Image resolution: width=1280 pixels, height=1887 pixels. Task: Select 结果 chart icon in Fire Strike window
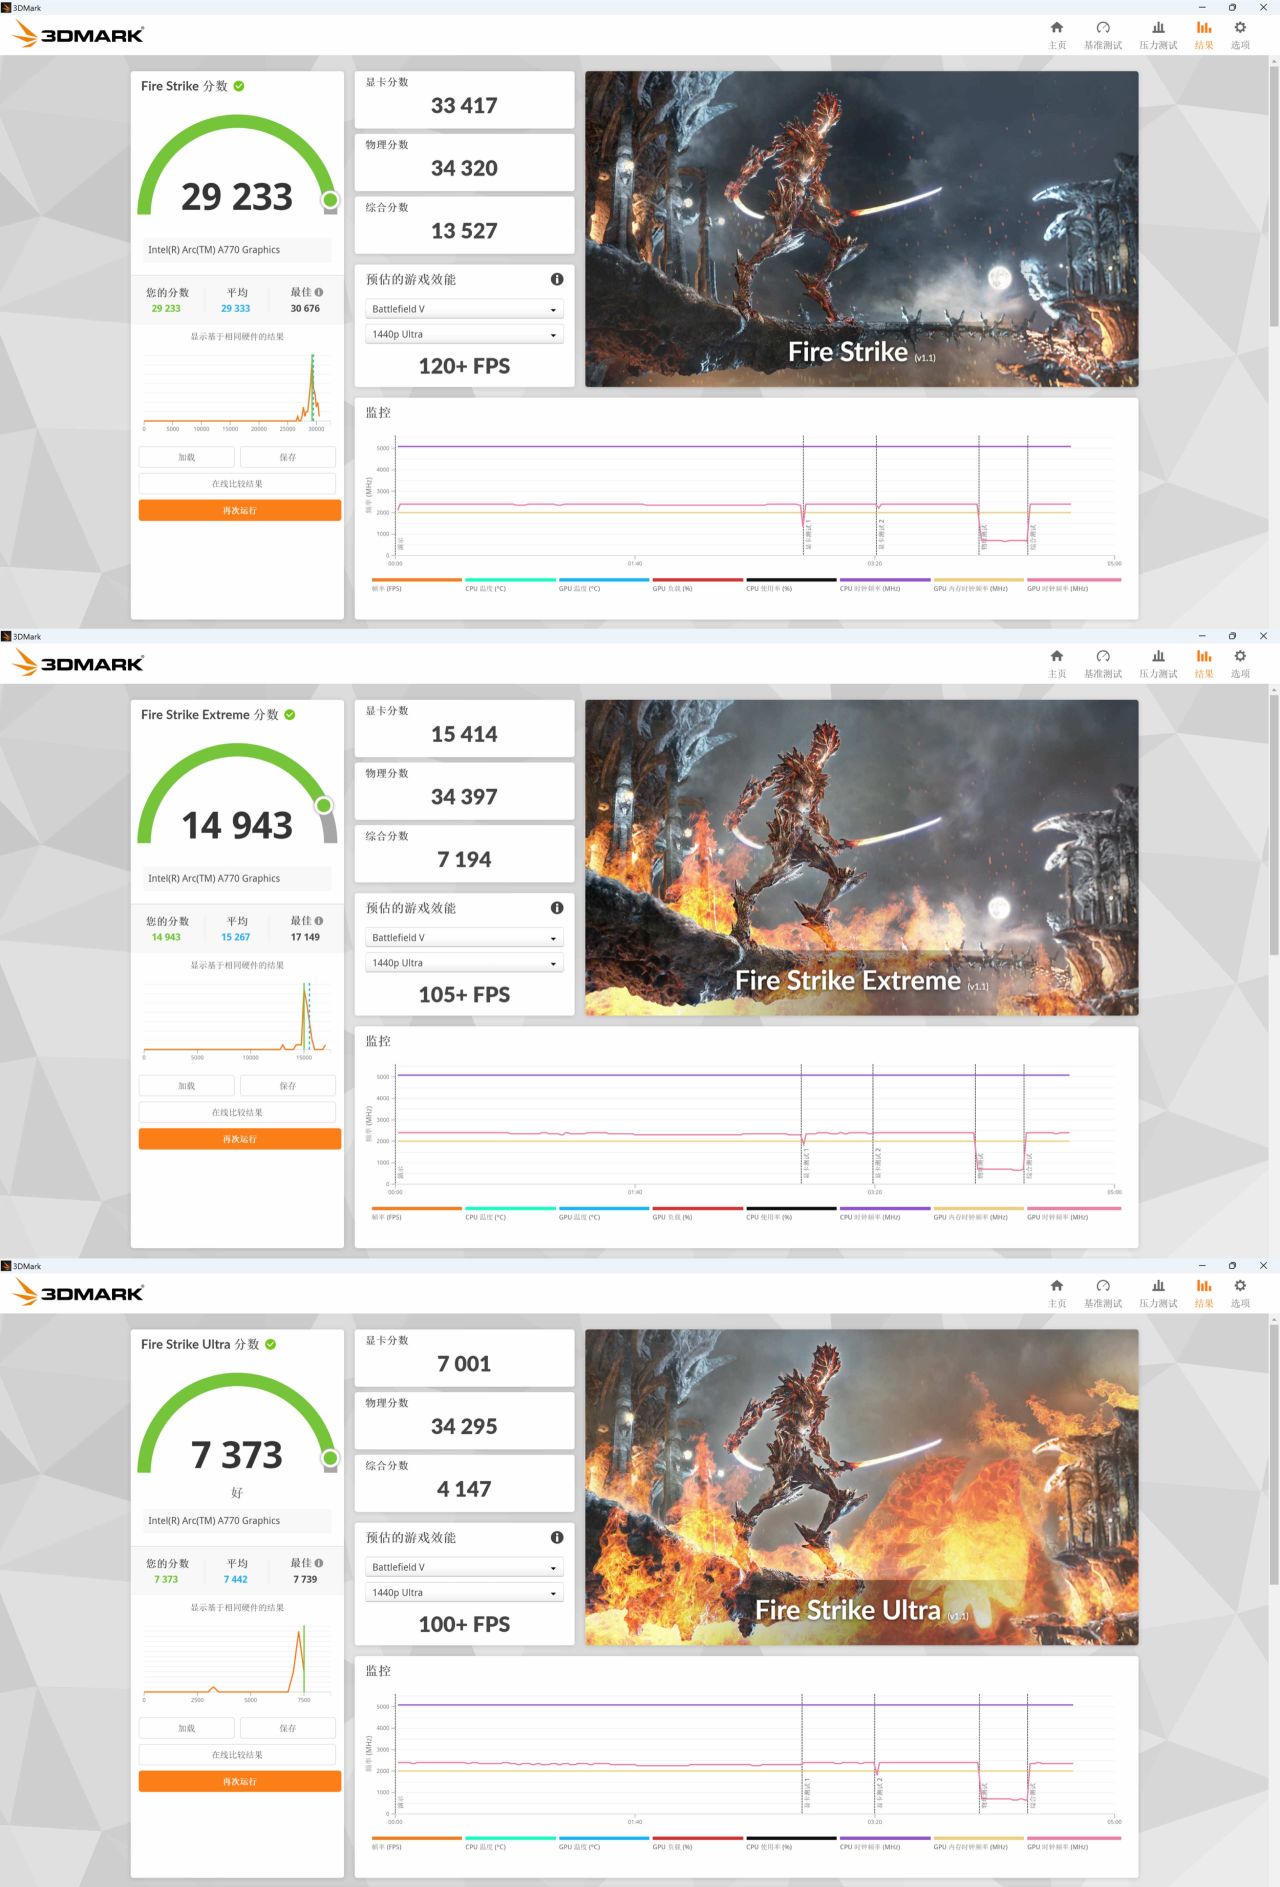[x=1204, y=28]
